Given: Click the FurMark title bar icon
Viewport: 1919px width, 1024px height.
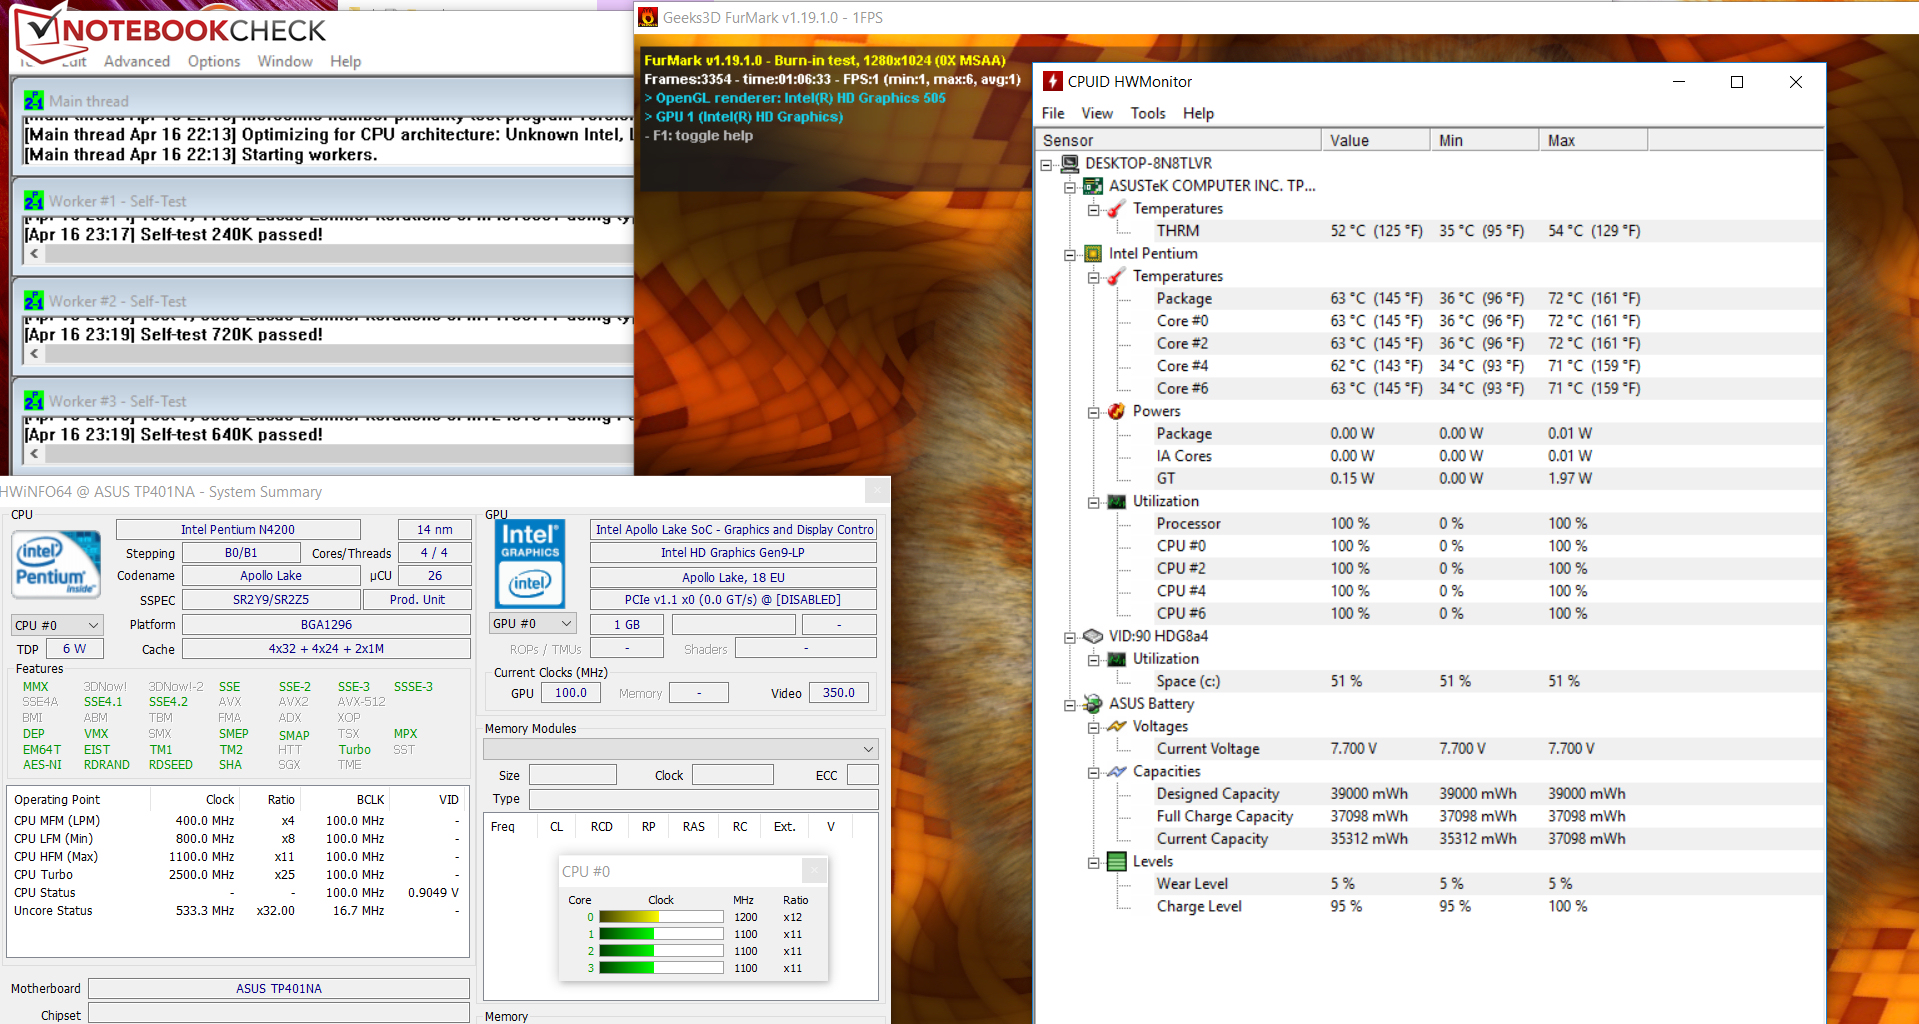Looking at the screenshot, I should pos(648,17).
